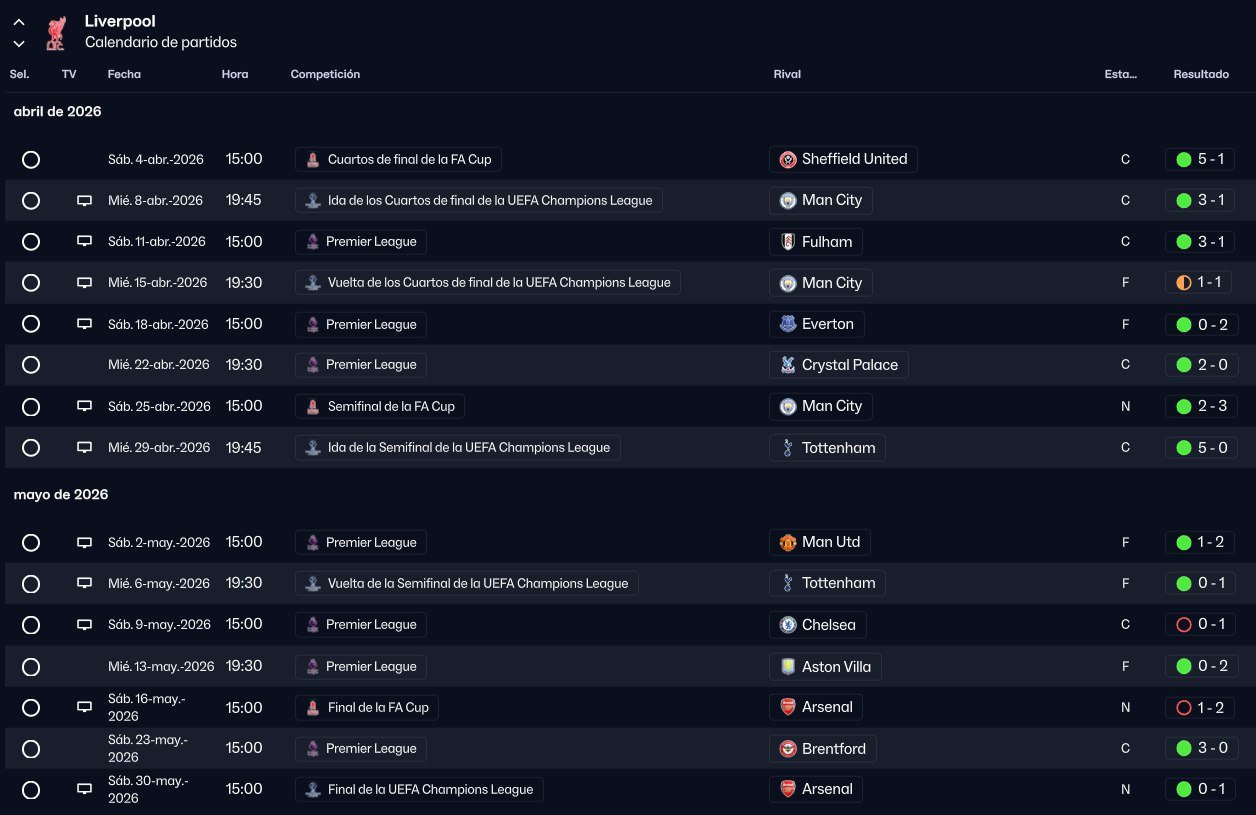Open the 5 - 0 result against Tottenham

[1201, 448]
